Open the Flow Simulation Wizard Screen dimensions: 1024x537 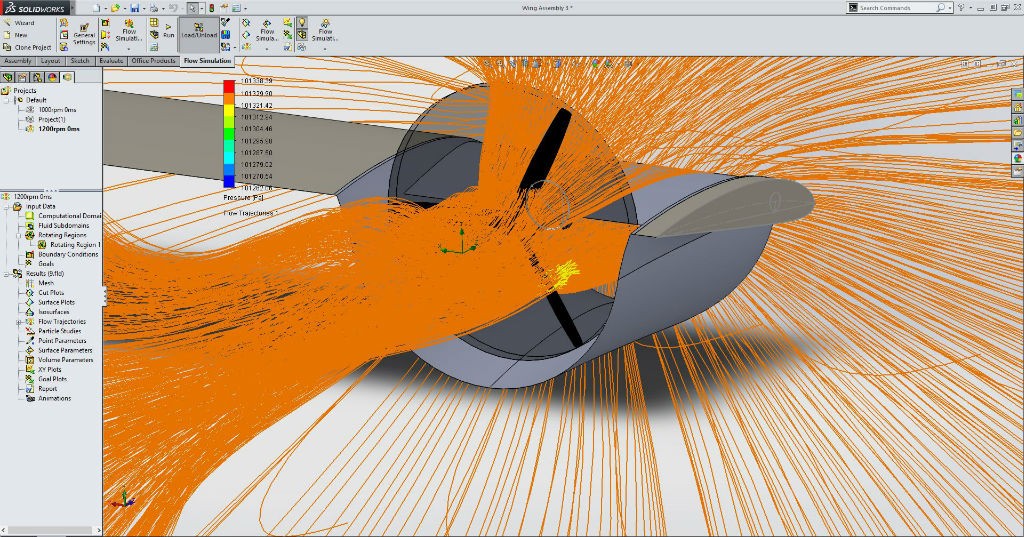click(18, 22)
